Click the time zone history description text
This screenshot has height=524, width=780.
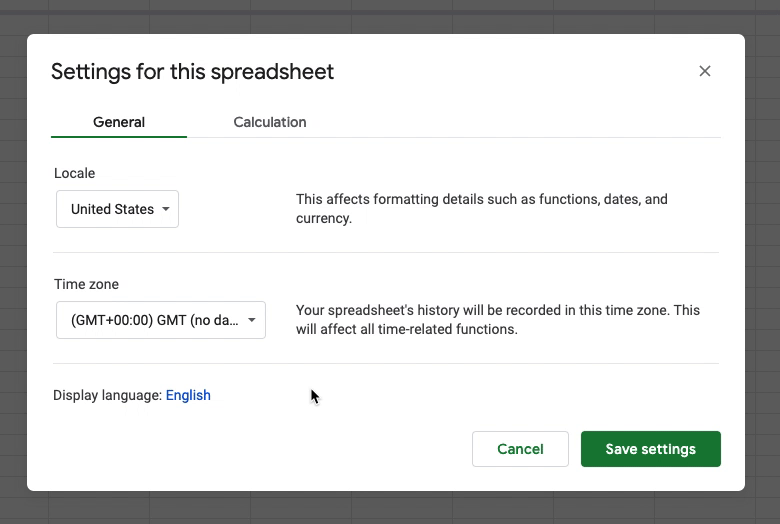click(x=497, y=319)
